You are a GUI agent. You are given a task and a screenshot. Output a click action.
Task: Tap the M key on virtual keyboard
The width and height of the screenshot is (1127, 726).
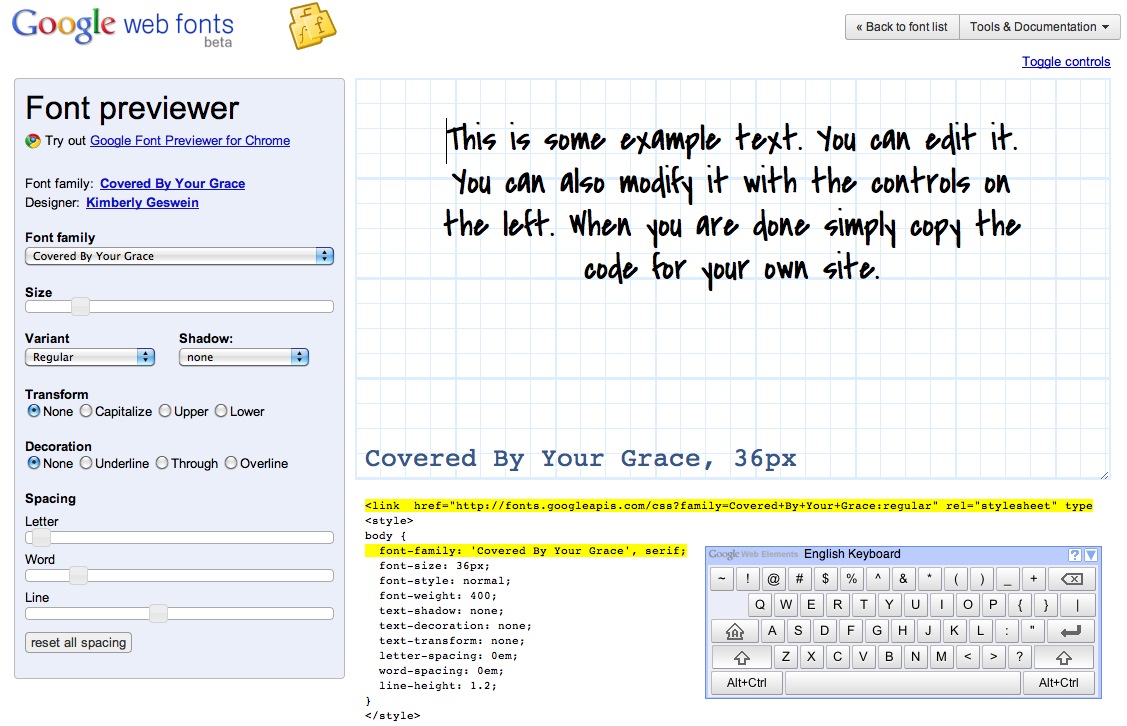pyautogui.click(x=942, y=657)
